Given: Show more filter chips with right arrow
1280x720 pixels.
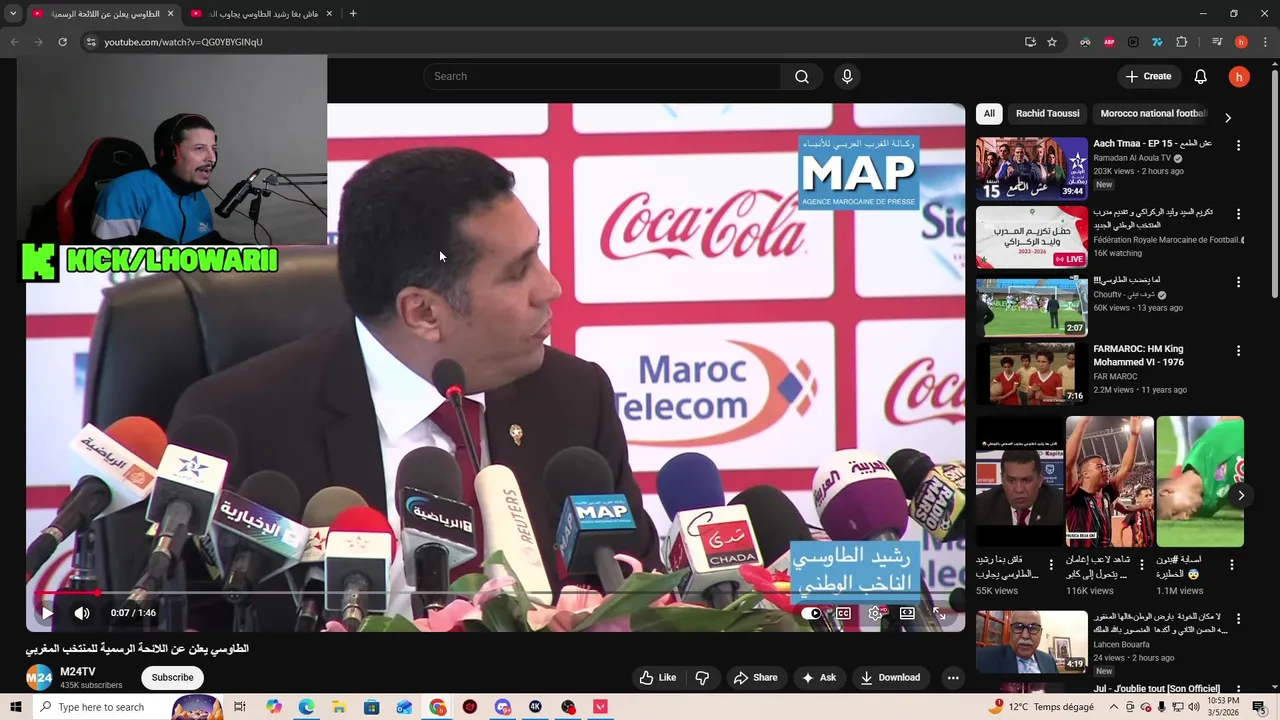Looking at the screenshot, I should pos(1228,117).
